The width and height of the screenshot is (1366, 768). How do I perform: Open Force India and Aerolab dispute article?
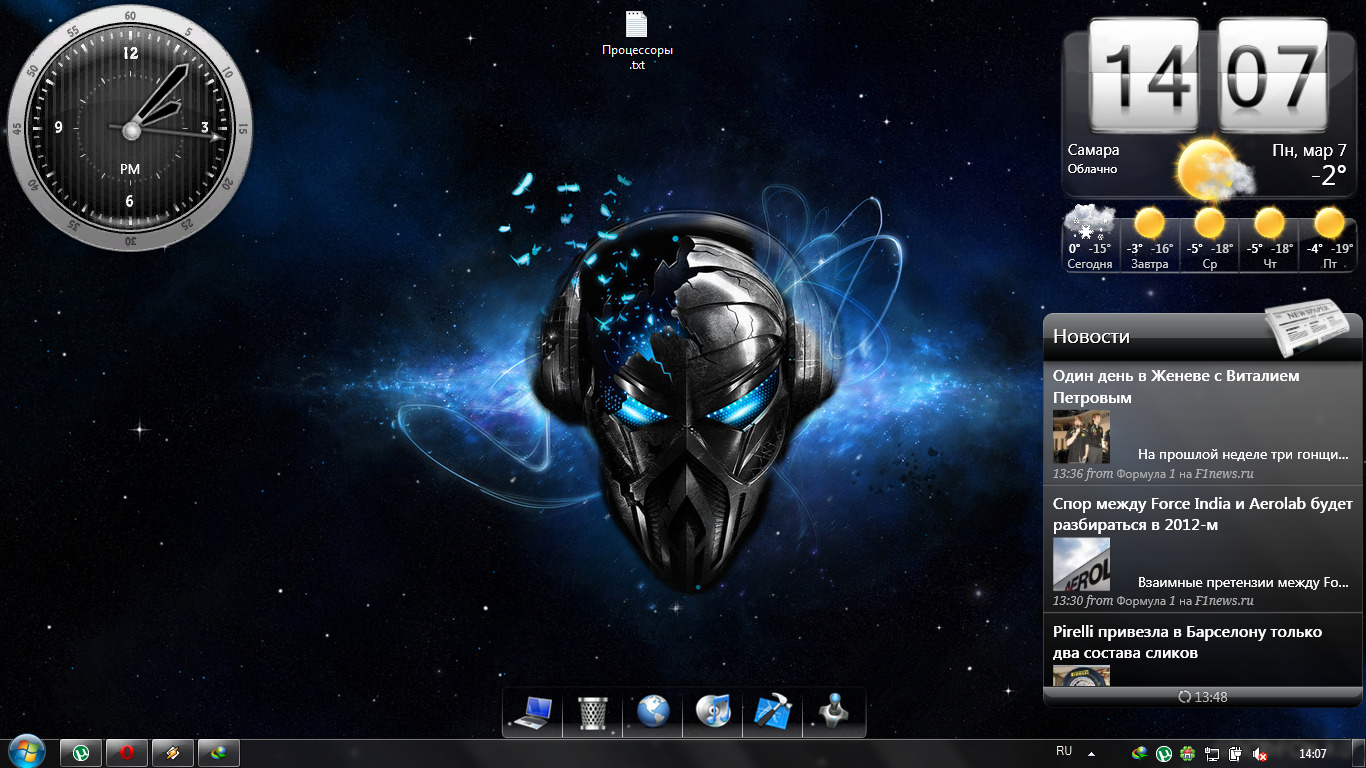click(x=1203, y=514)
